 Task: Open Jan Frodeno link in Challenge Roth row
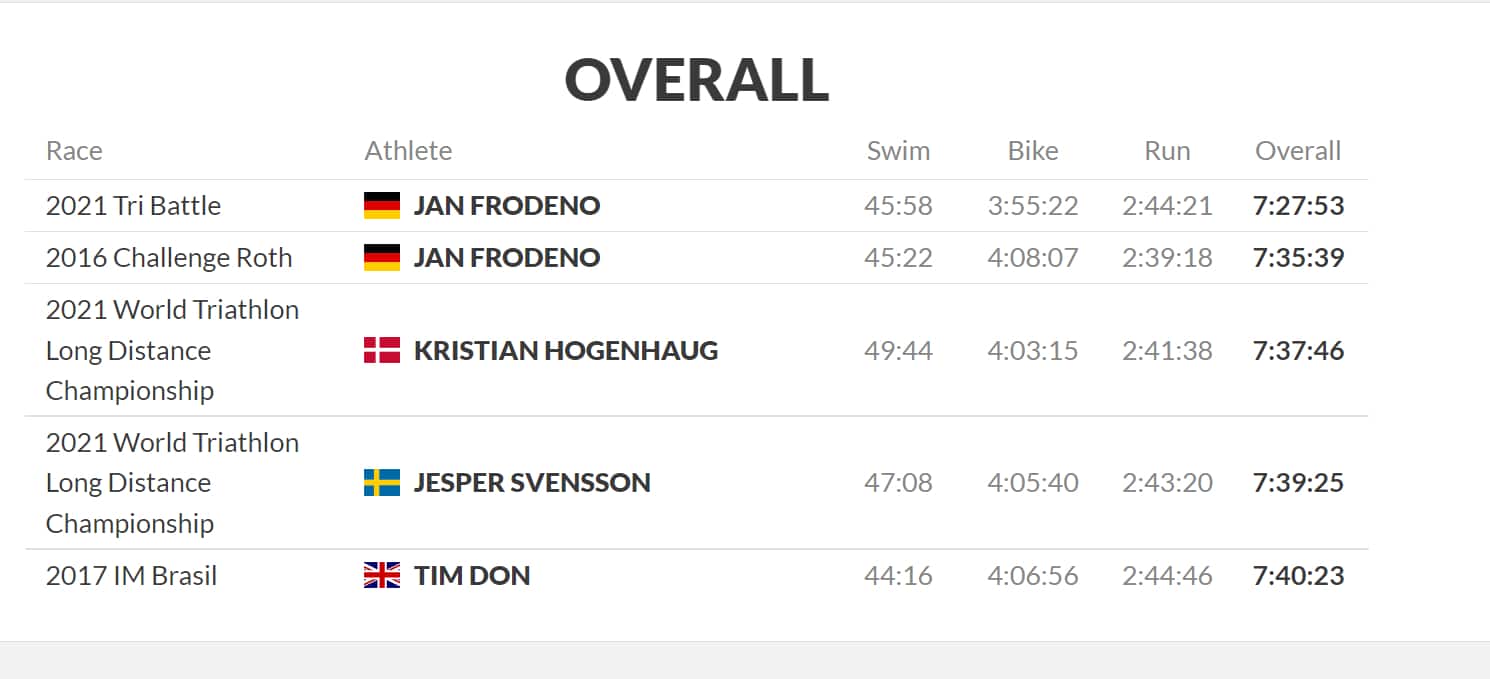[x=507, y=258]
